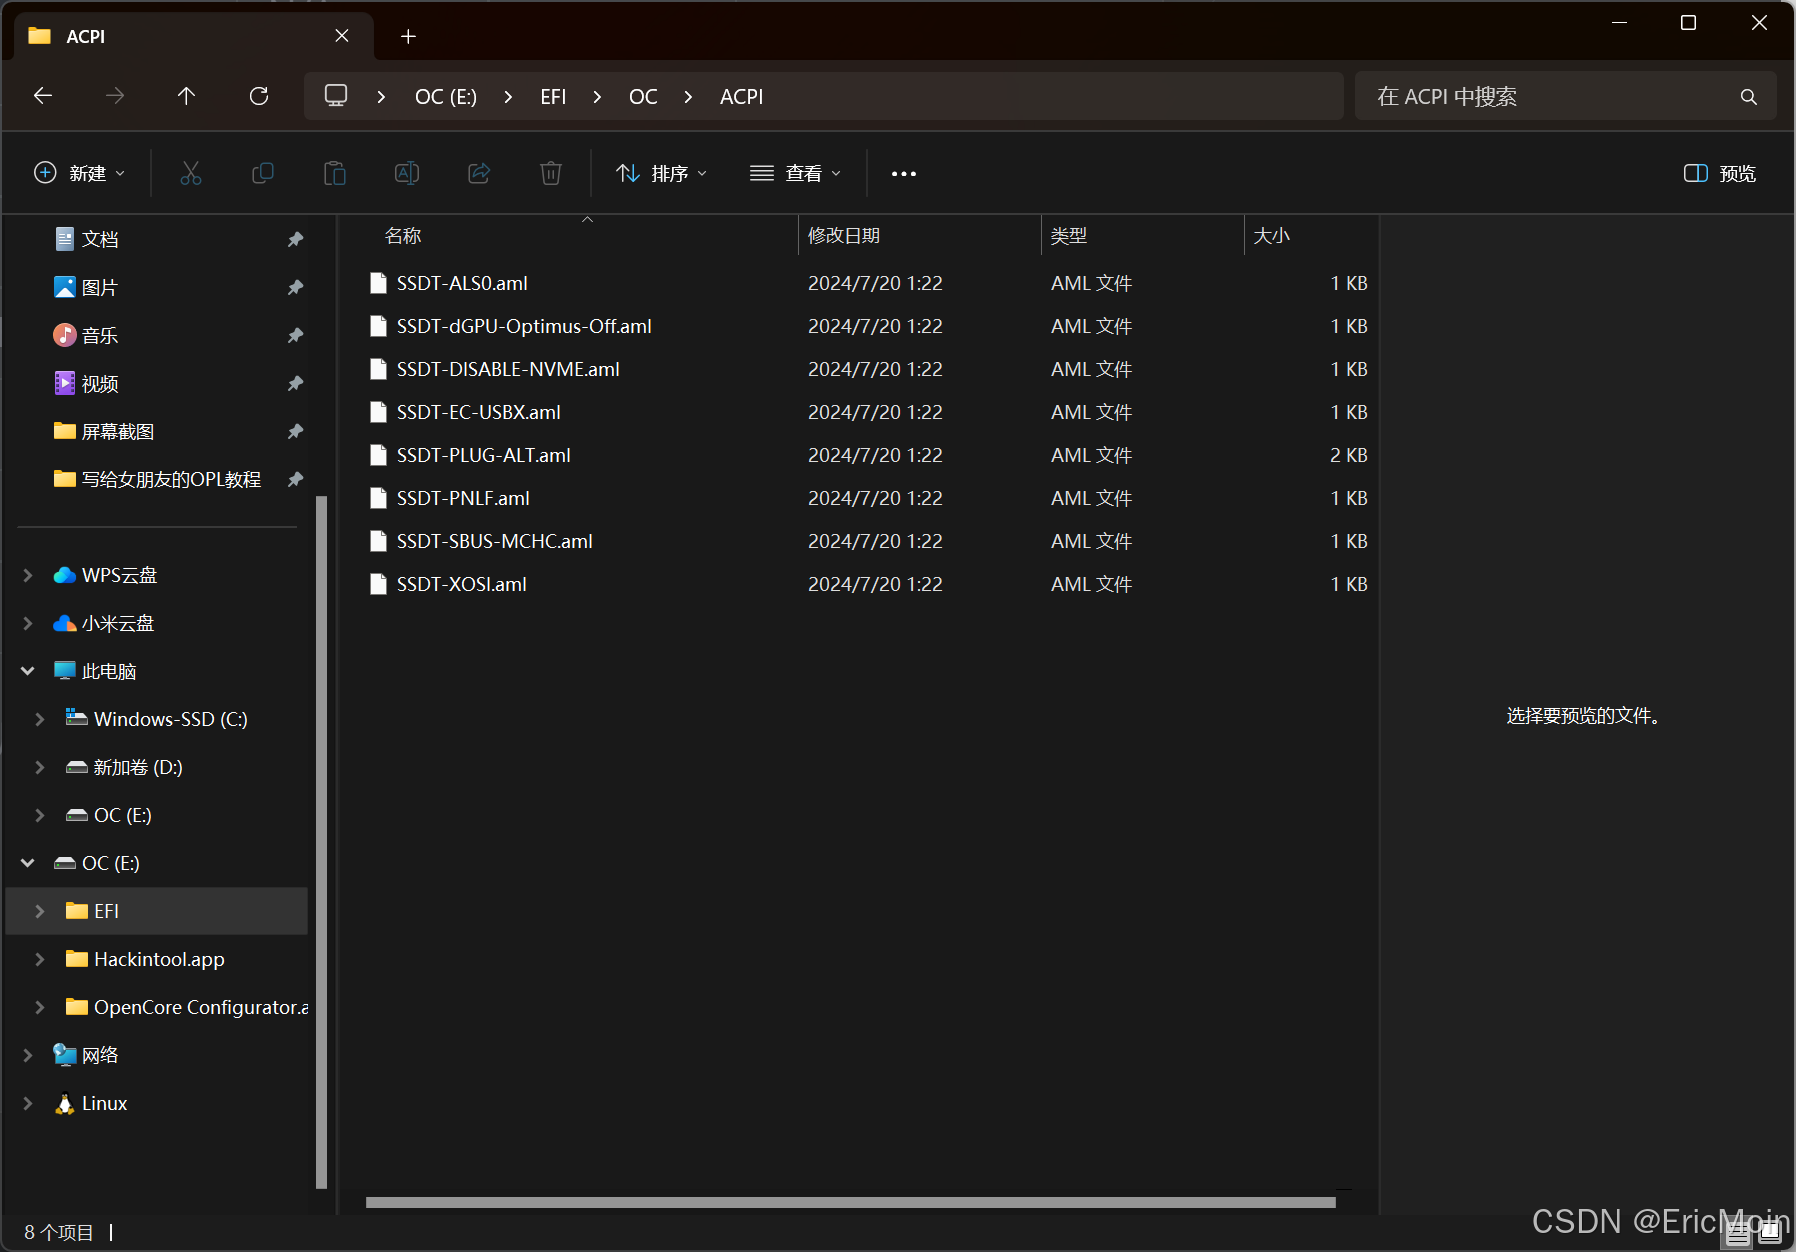The width and height of the screenshot is (1796, 1252).
Task: Click ACPI in the address breadcrumb
Action: (741, 97)
